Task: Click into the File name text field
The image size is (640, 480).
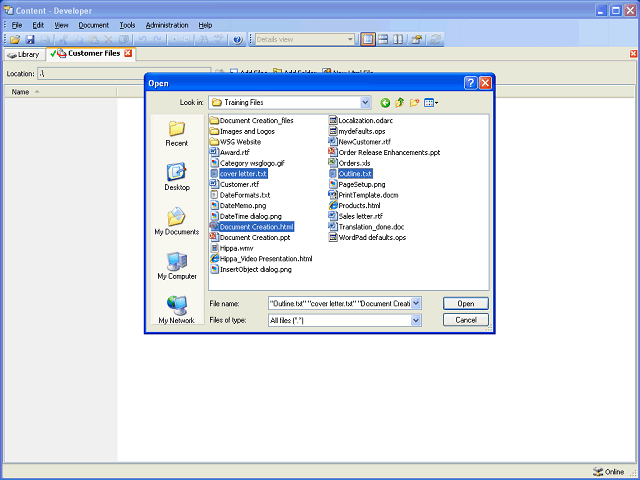Action: [x=340, y=303]
